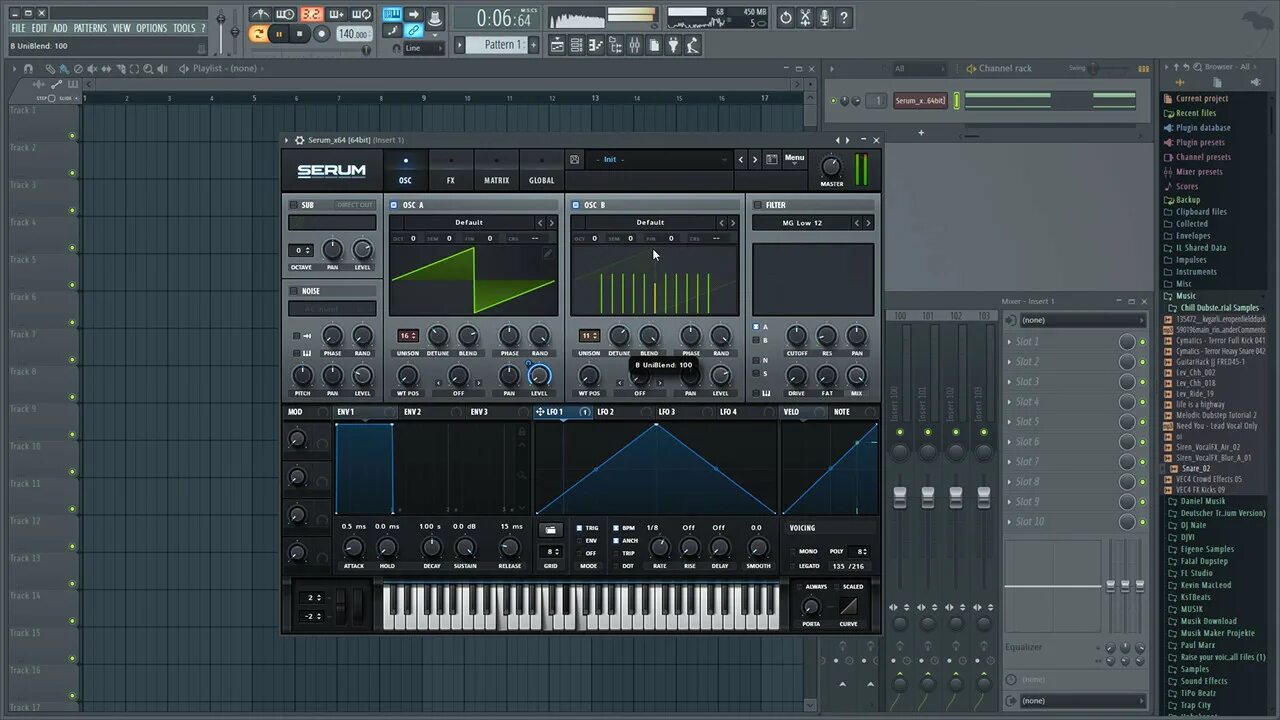Viewport: 1280px width, 720px height.
Task: Open the PATTERNS menu
Action: tap(90, 28)
